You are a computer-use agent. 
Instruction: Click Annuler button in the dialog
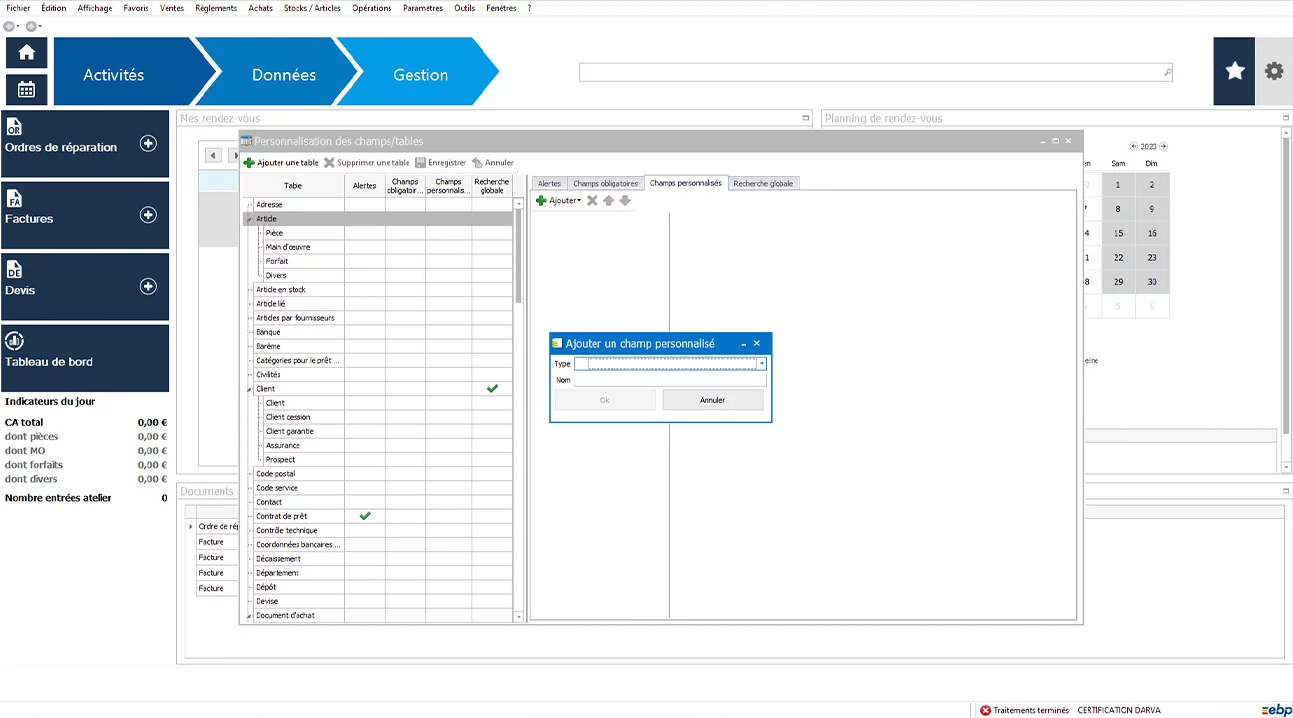point(712,400)
